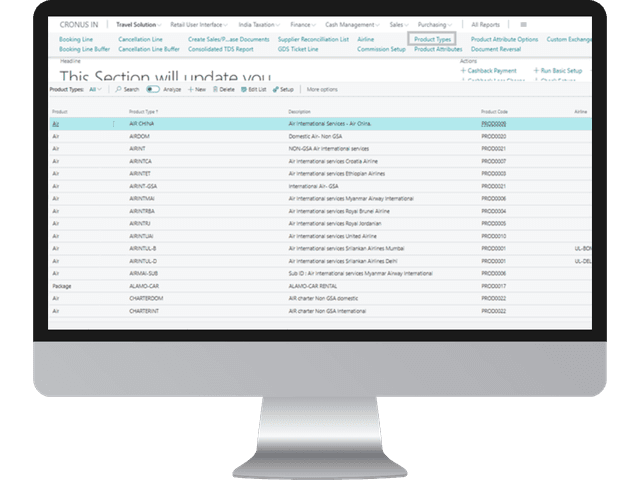The image size is (640, 480).
Task: Open Create Sales/Purchase Documents
Action: click(x=229, y=40)
